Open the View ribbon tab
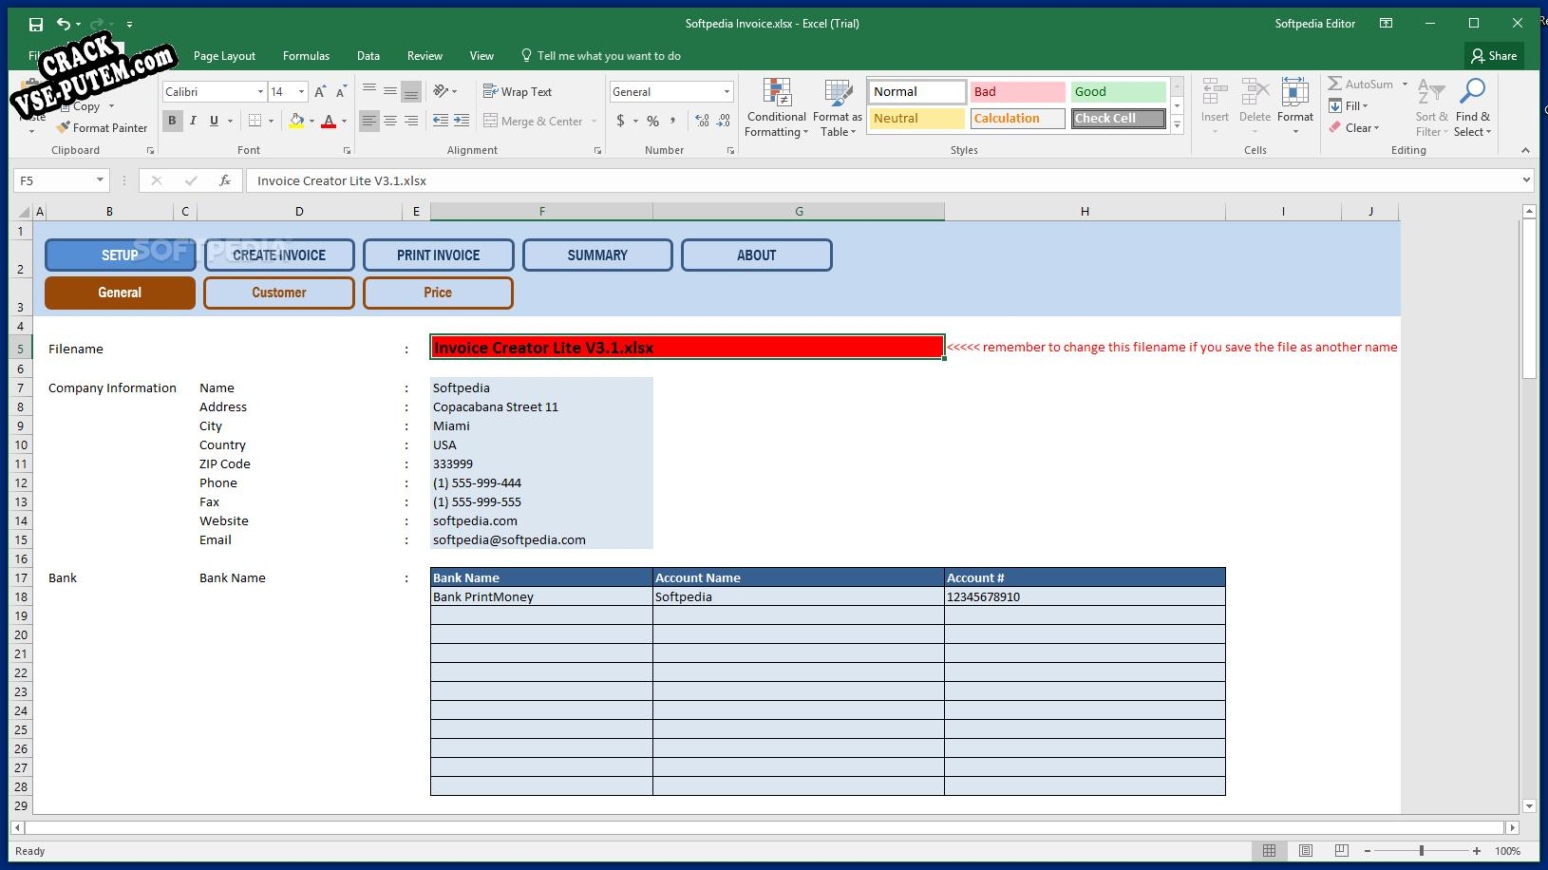This screenshot has width=1548, height=870. [x=482, y=56]
